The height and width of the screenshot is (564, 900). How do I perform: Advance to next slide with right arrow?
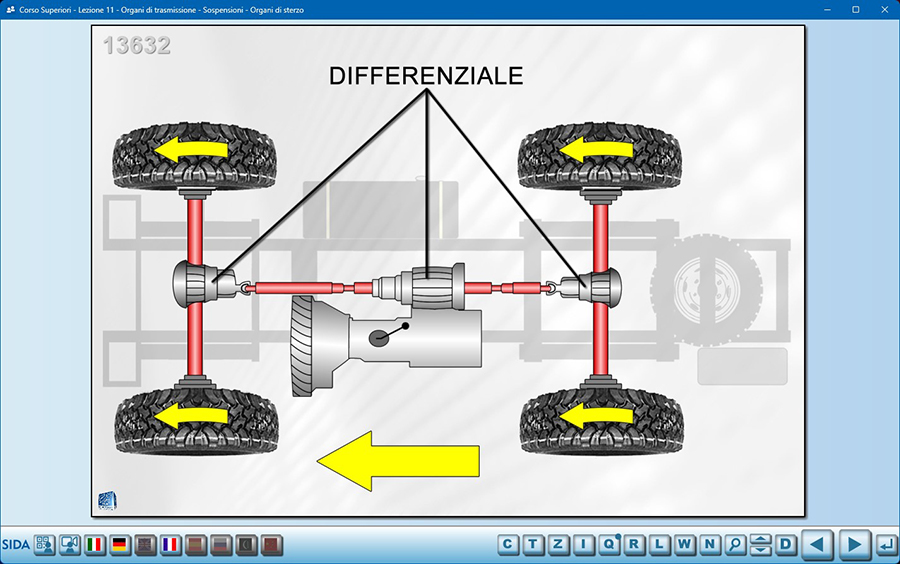point(853,545)
